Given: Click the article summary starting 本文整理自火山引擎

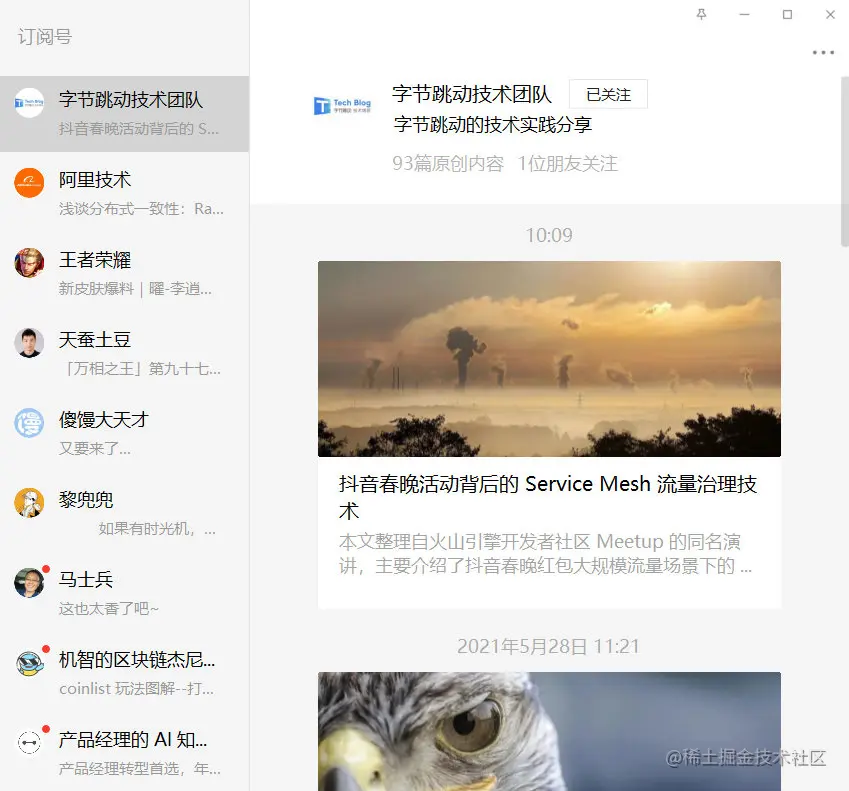Looking at the screenshot, I should click(545, 554).
